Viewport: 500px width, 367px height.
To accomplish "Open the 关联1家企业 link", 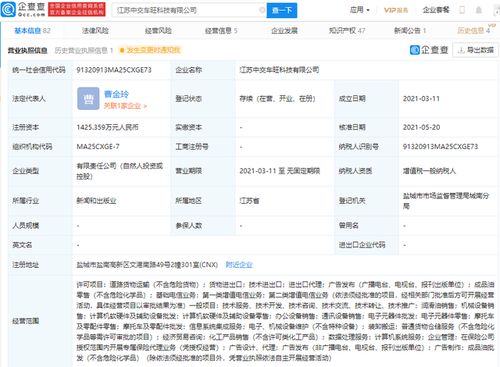I will pyautogui.click(x=125, y=106).
